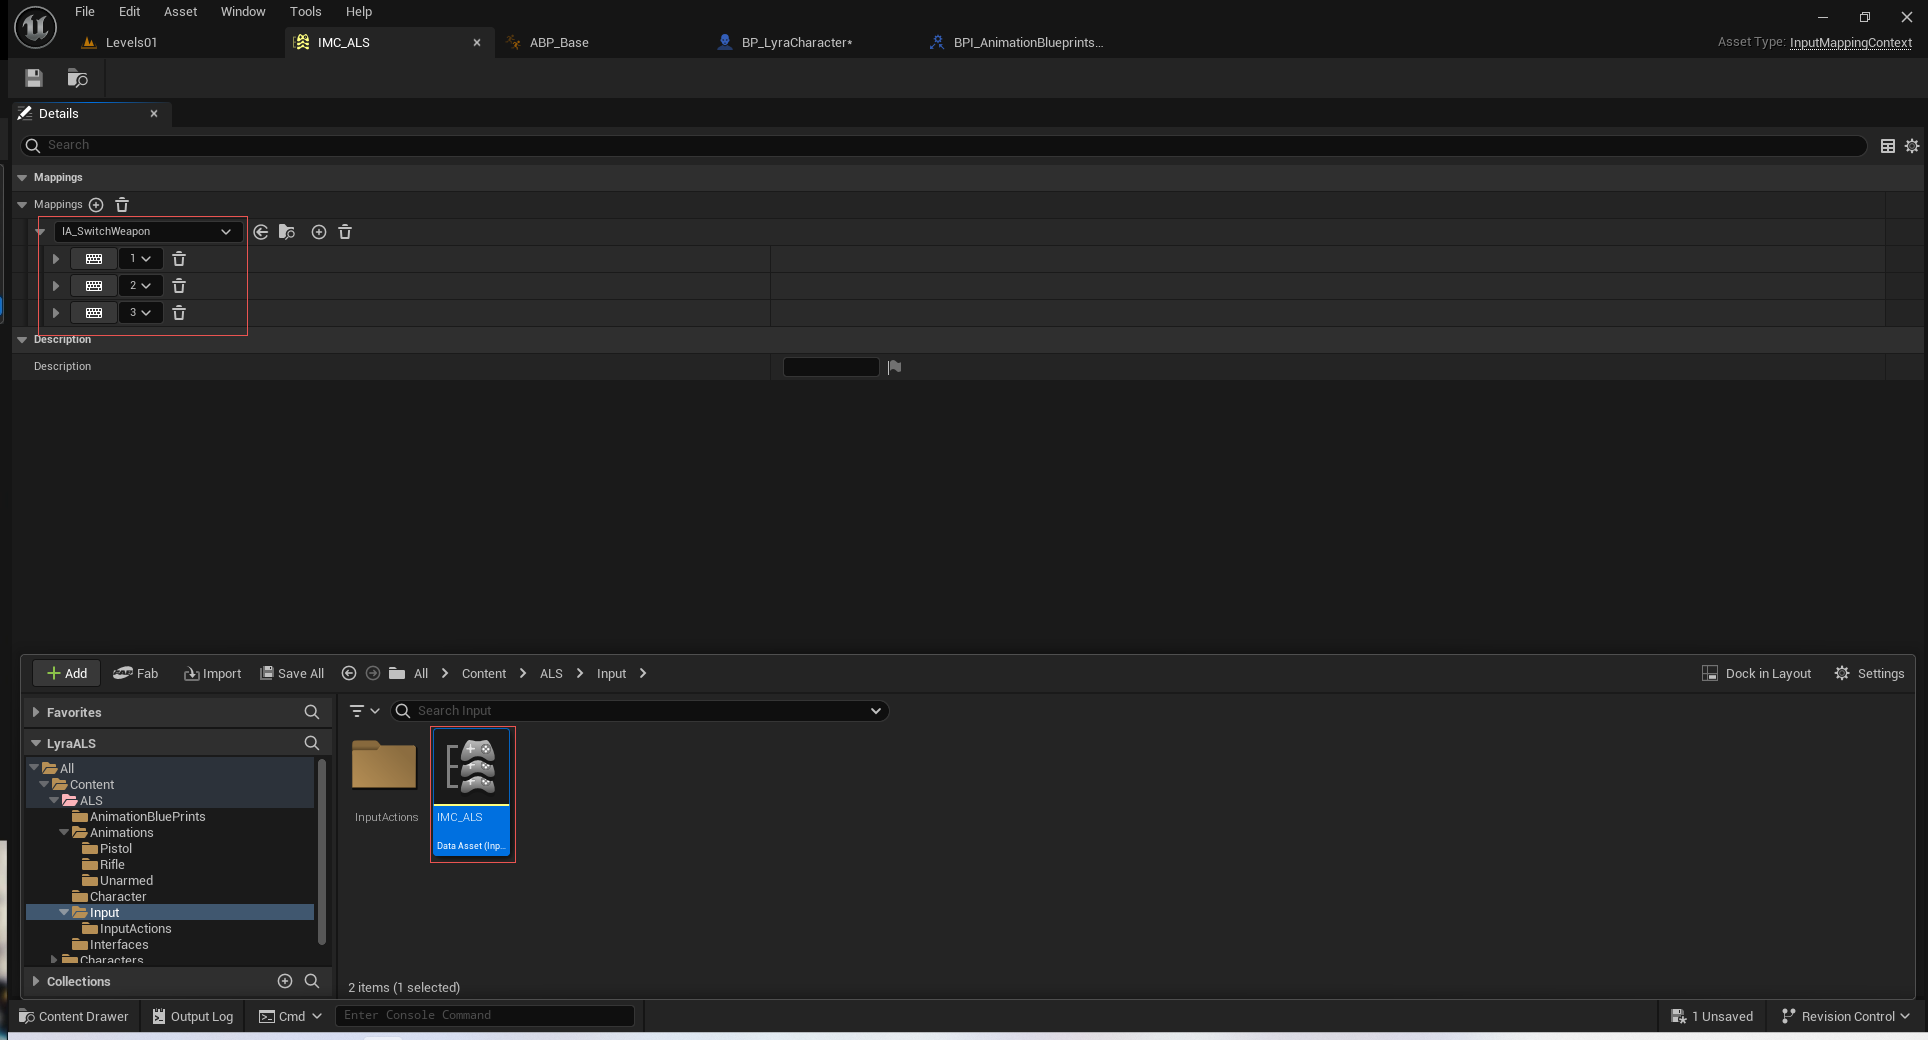Click Dock in Layout
1928x1040 pixels.
(x=1757, y=674)
